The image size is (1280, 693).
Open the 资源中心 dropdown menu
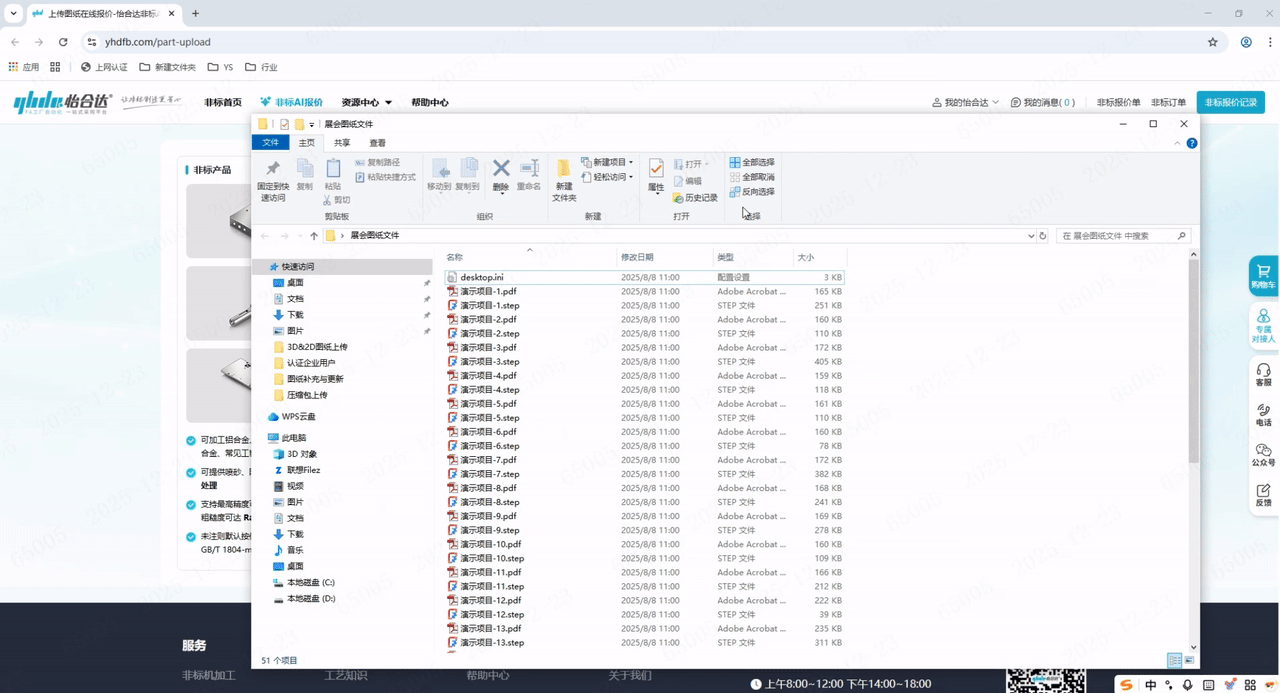[x=366, y=103]
